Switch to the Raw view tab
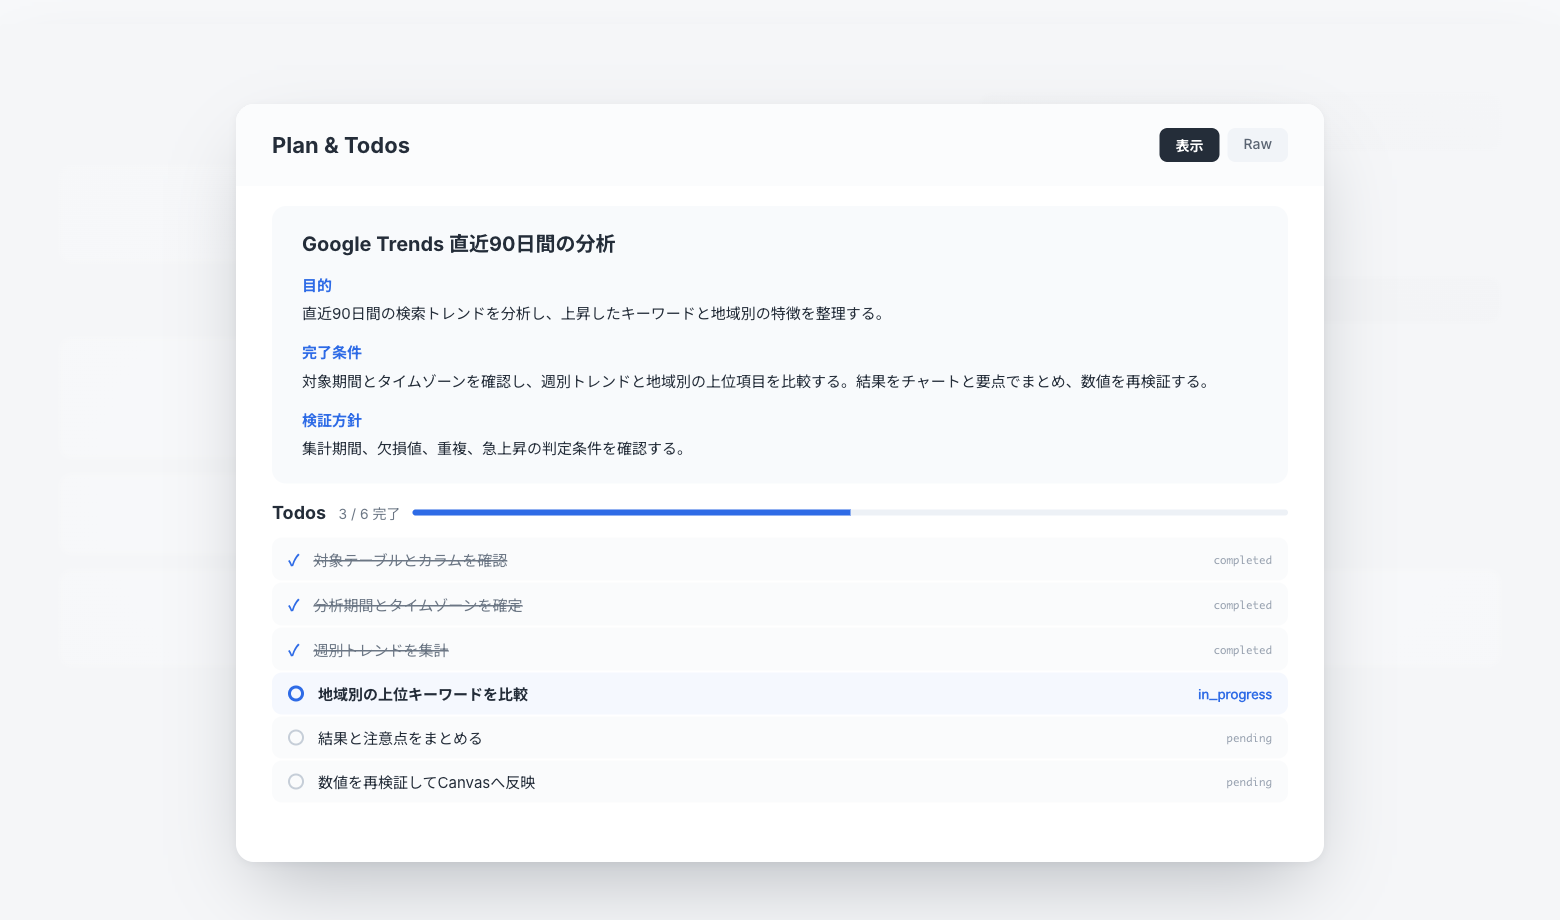This screenshot has height=920, width=1560. coord(1257,145)
